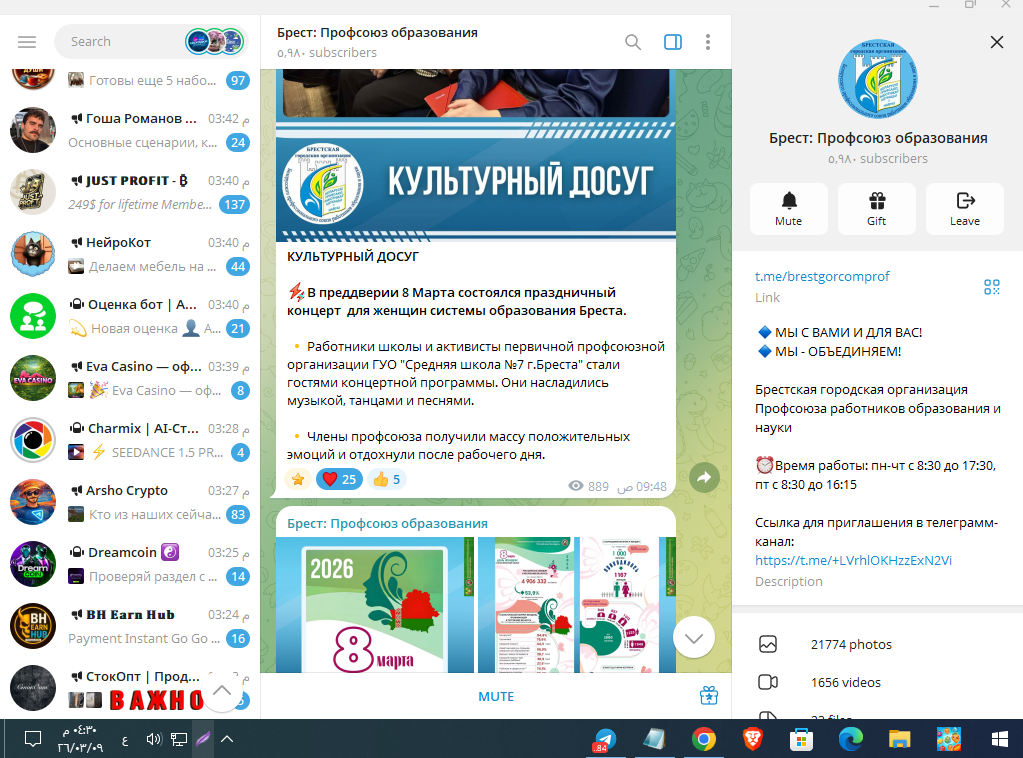This screenshot has height=758, width=1023.
Task: Open the t.me/brestgorcomprof link
Action: click(822, 276)
